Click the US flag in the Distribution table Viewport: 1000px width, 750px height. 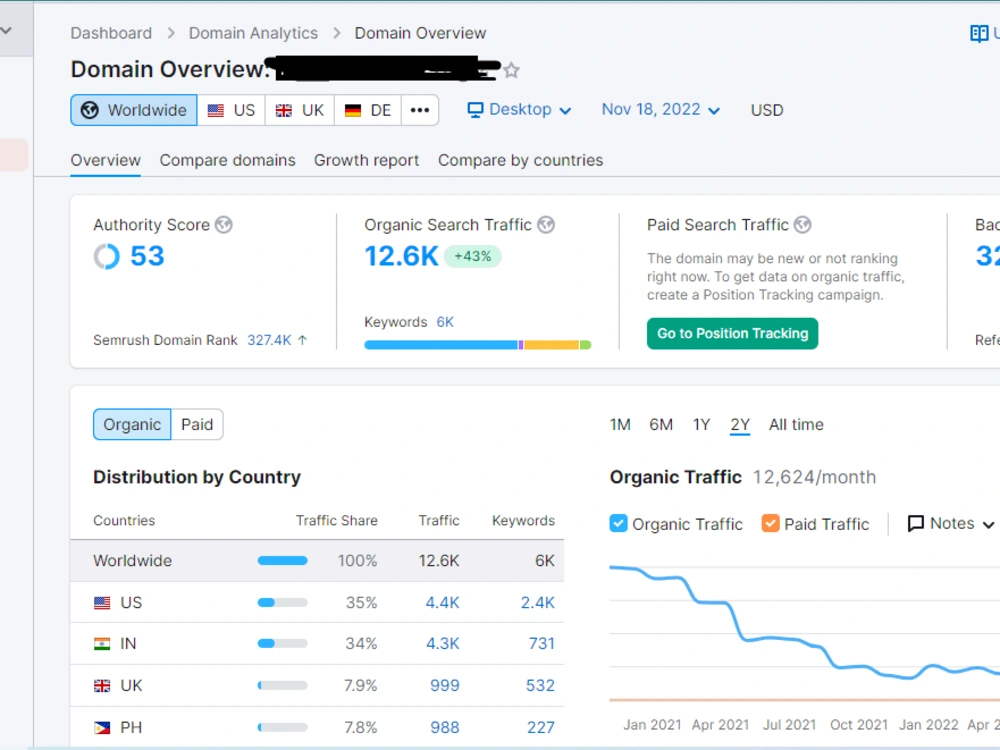pos(102,603)
